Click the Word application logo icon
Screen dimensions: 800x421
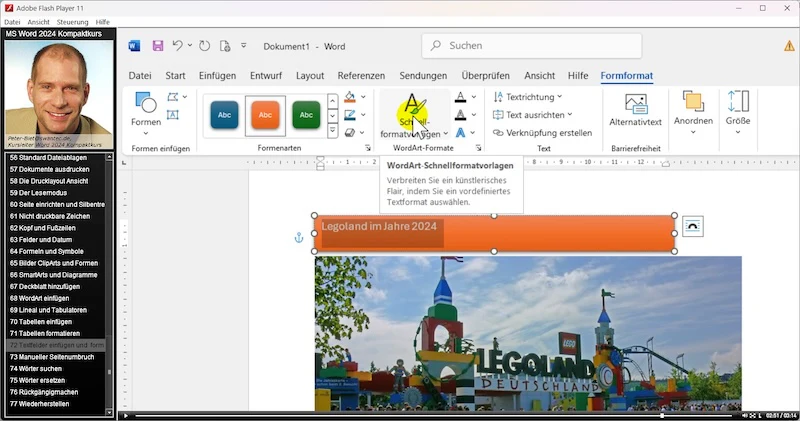134,46
